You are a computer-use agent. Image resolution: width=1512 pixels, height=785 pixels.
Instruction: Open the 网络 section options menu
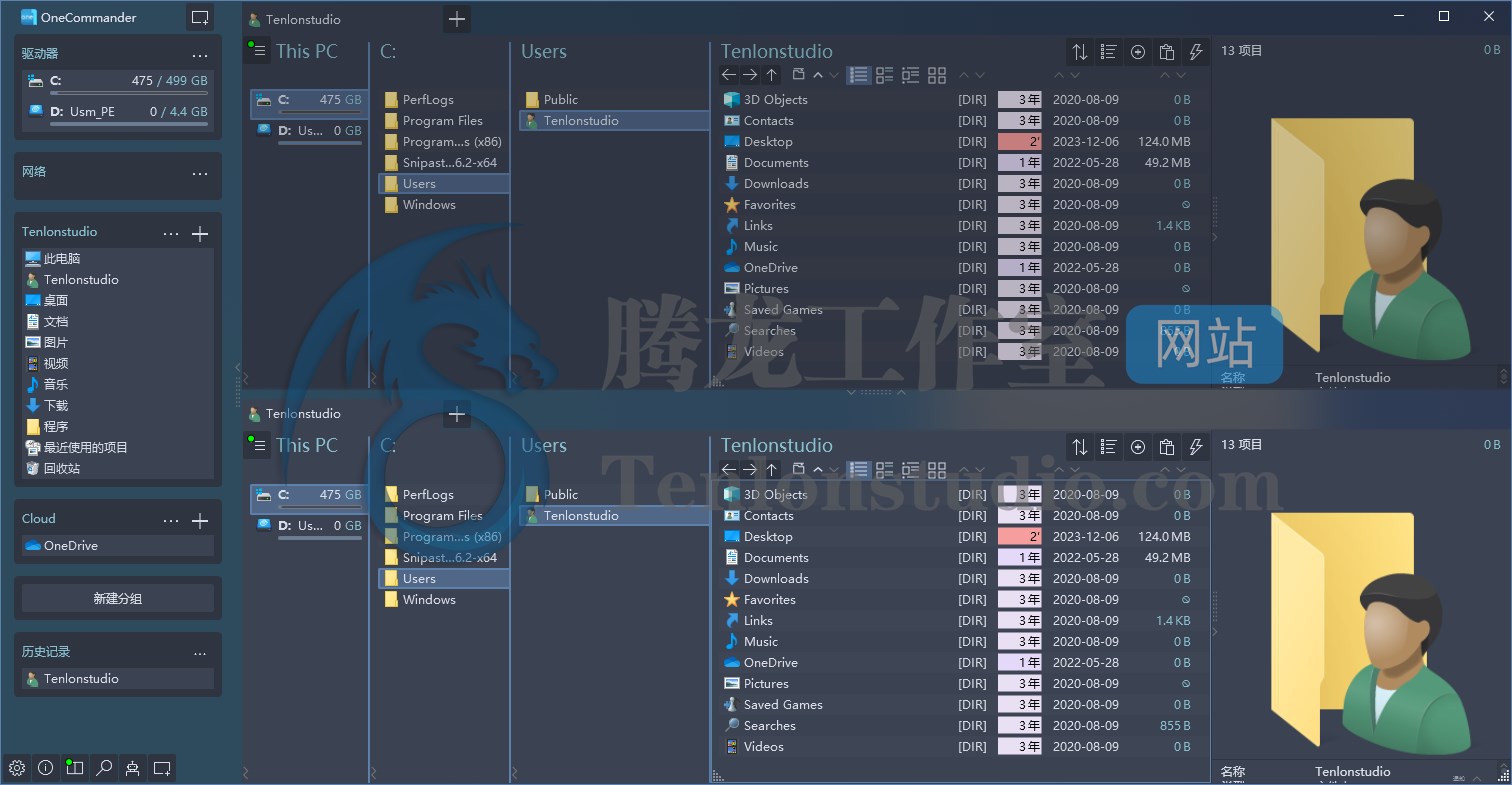pos(200,173)
